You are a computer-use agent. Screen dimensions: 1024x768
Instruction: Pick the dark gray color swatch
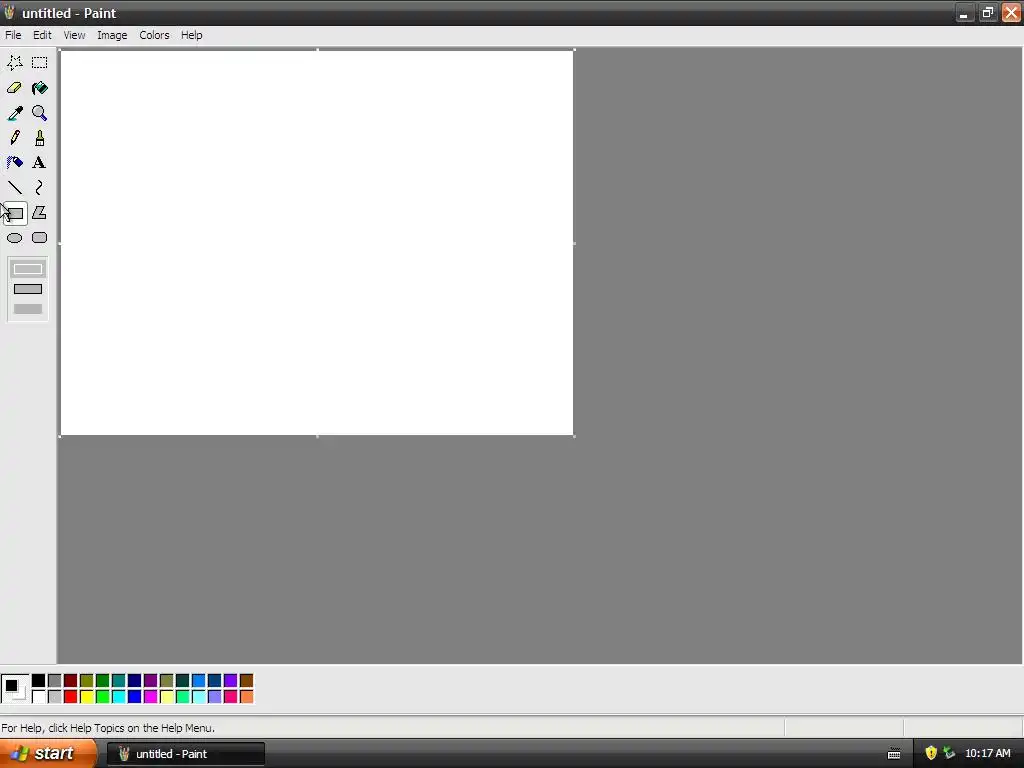coord(55,681)
